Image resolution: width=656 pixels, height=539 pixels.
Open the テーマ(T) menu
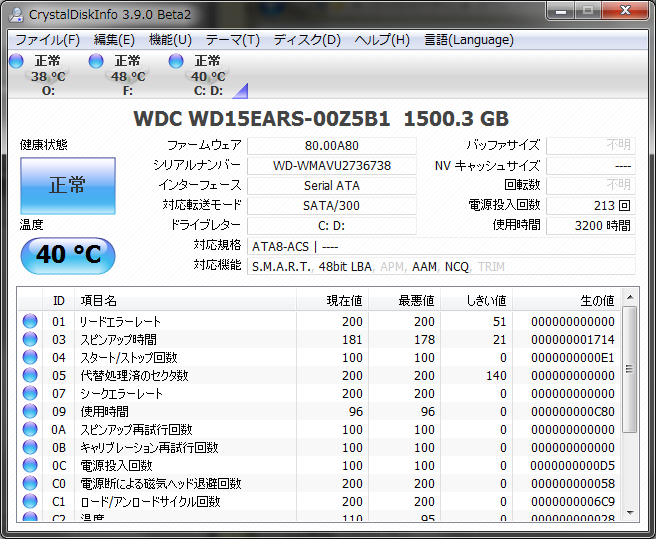(233, 40)
